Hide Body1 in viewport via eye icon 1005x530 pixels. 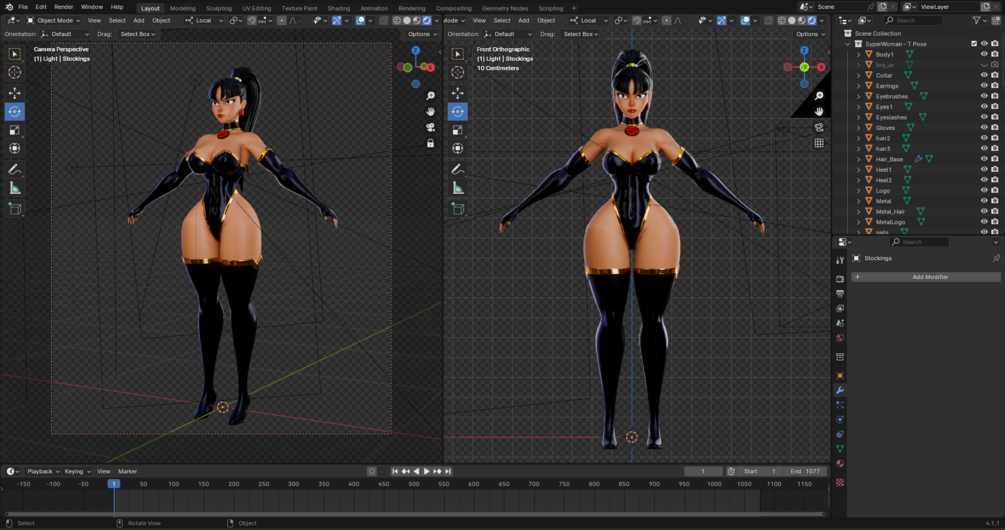[x=984, y=54]
